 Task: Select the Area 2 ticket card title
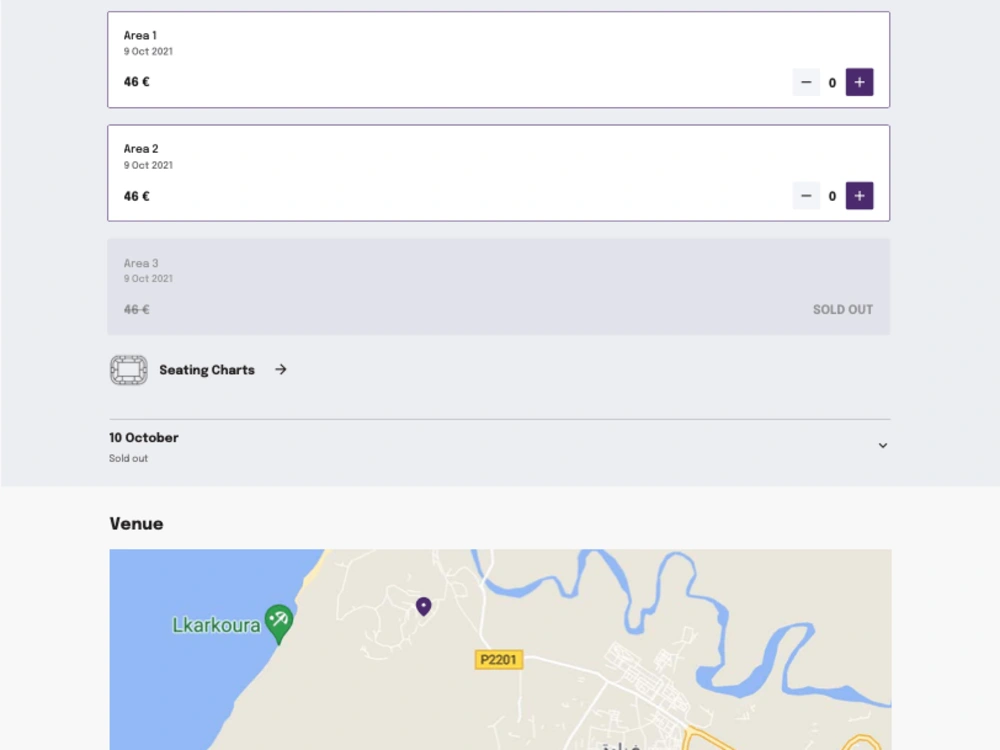click(x=141, y=149)
